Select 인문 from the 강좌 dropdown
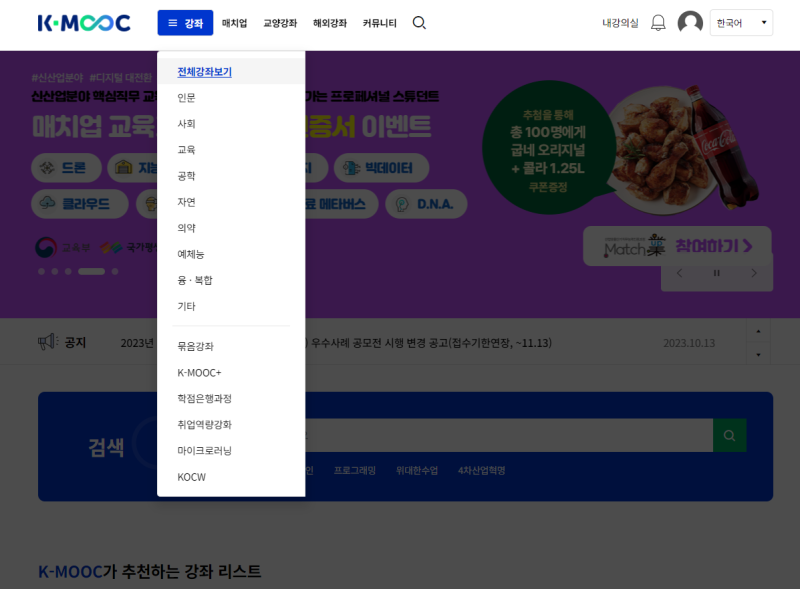800x589 pixels. tap(186, 97)
